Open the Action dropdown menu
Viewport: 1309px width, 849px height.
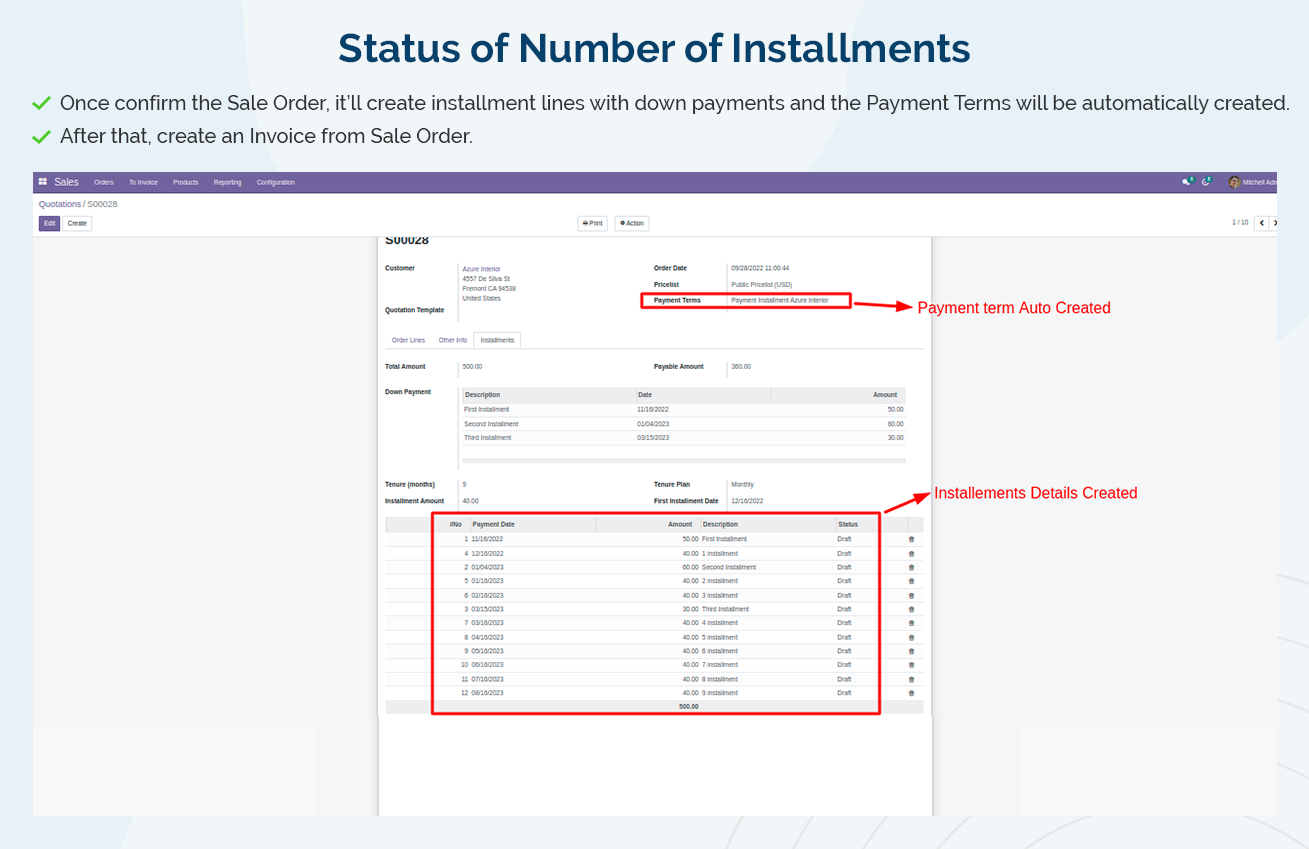pos(632,223)
